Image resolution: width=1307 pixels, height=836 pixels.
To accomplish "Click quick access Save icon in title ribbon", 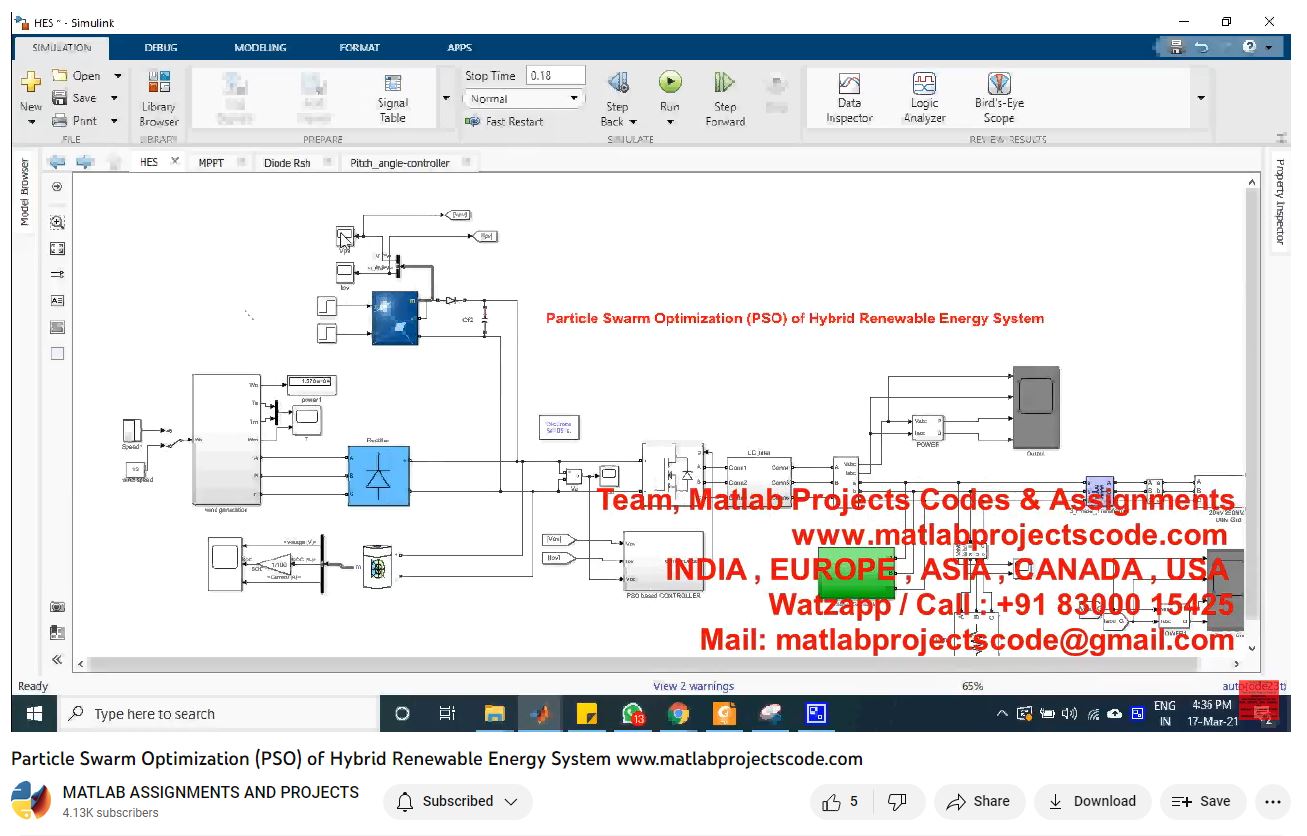I will [x=1175, y=47].
